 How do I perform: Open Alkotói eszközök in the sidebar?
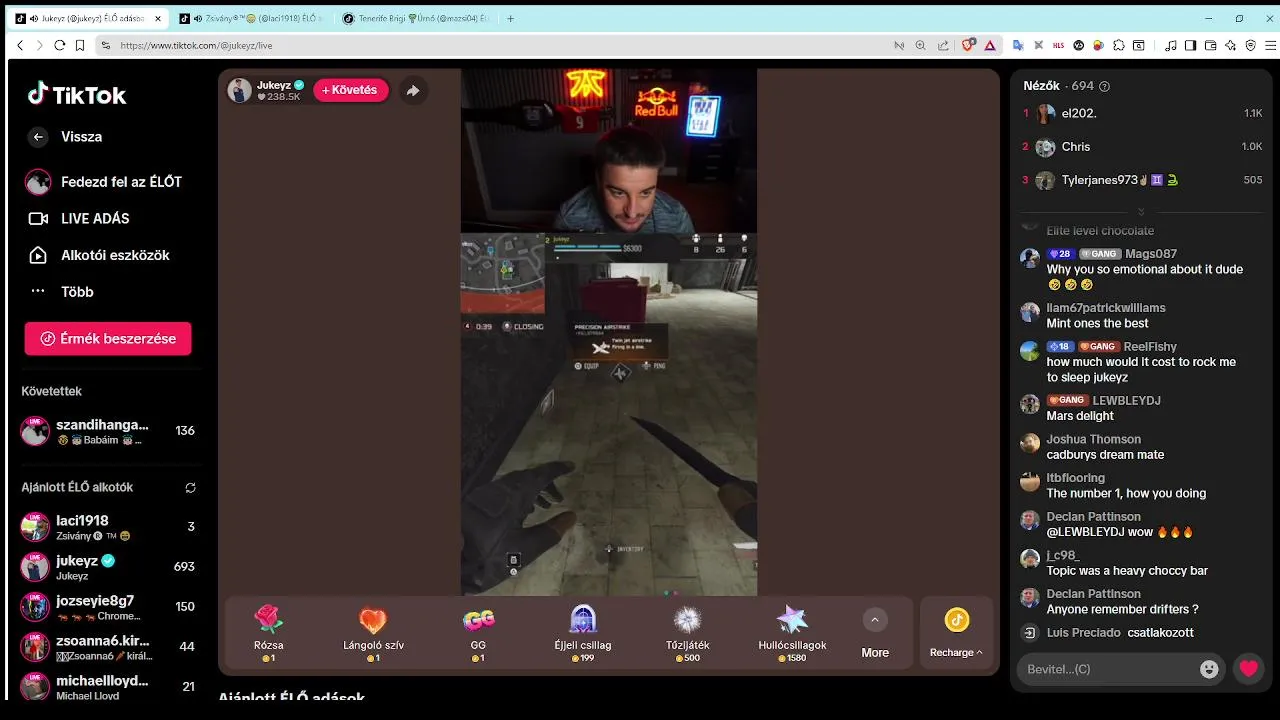(98, 255)
